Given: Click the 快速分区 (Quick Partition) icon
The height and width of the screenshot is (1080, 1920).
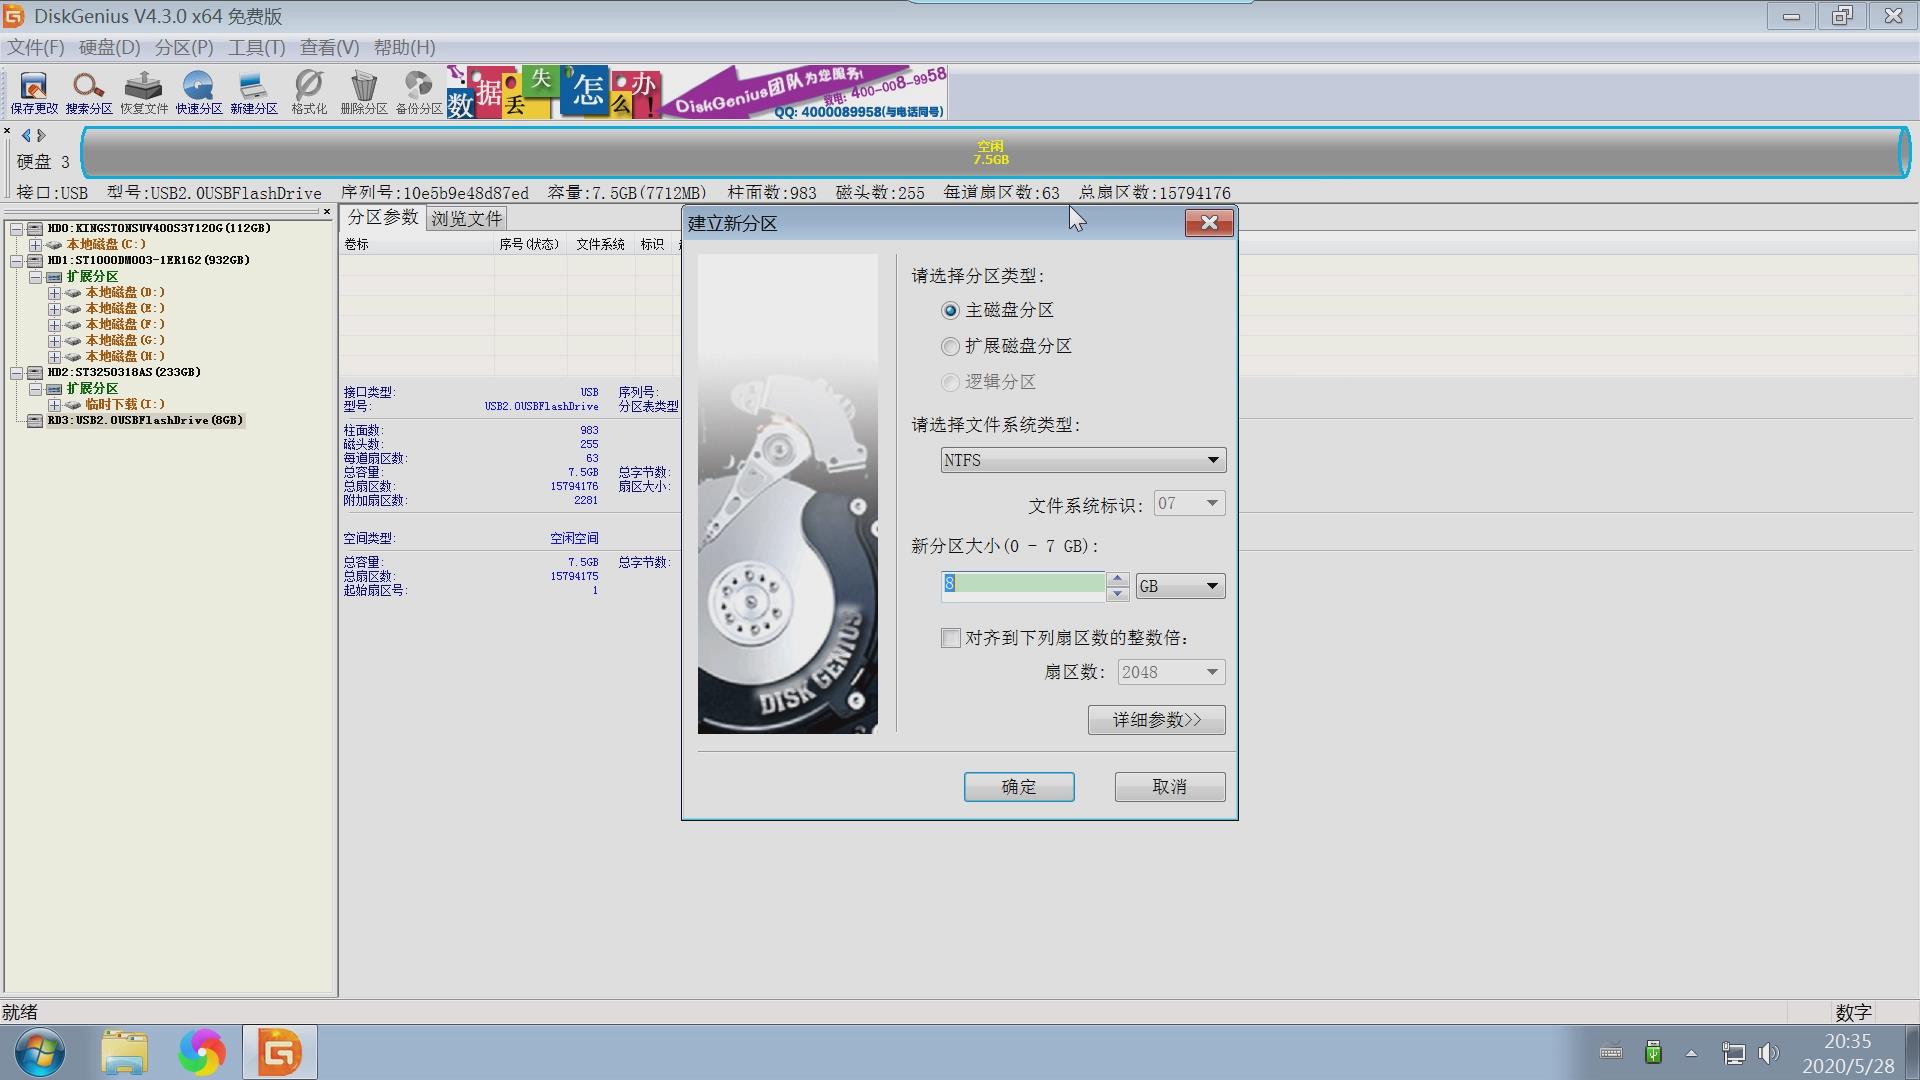Looking at the screenshot, I should coord(198,92).
